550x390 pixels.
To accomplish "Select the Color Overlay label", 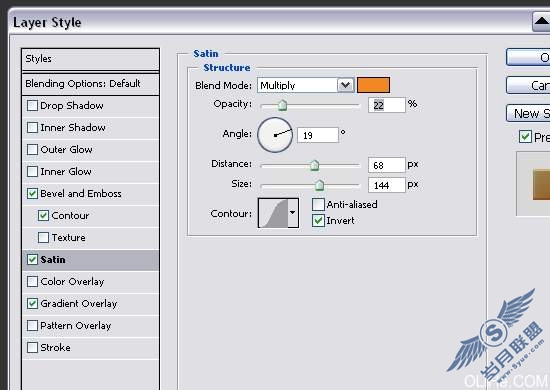I will [x=72, y=282].
